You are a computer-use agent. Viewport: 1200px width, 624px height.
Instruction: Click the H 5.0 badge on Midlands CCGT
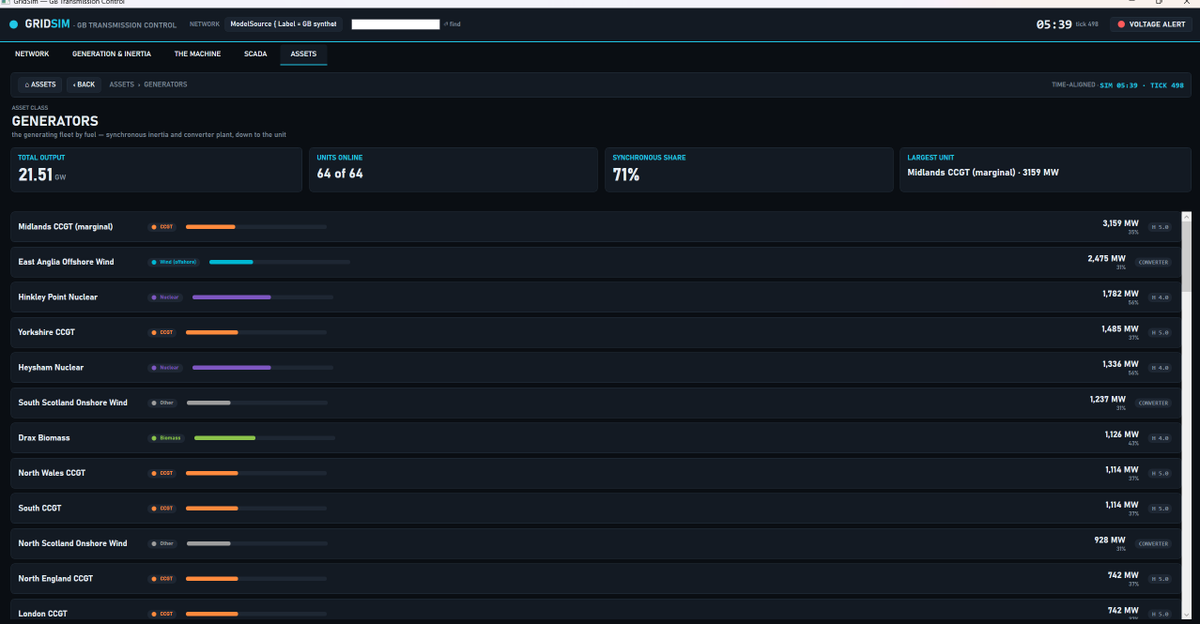pos(1160,227)
